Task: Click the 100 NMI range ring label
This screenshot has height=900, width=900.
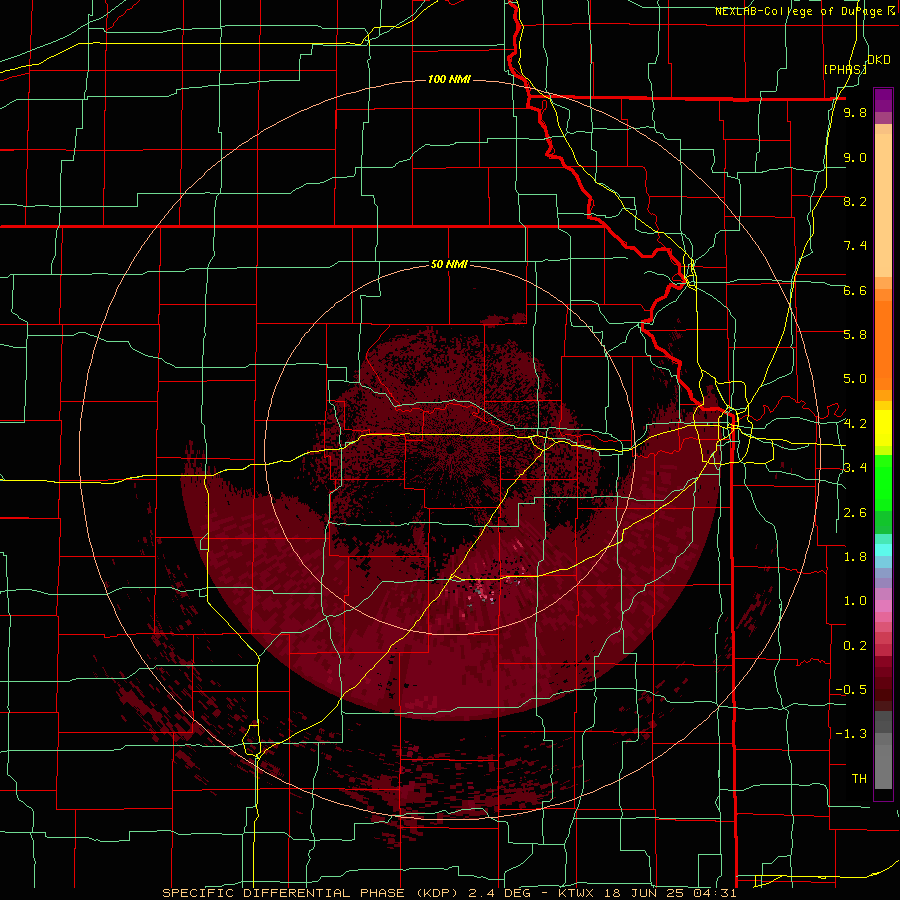Action: [449, 79]
